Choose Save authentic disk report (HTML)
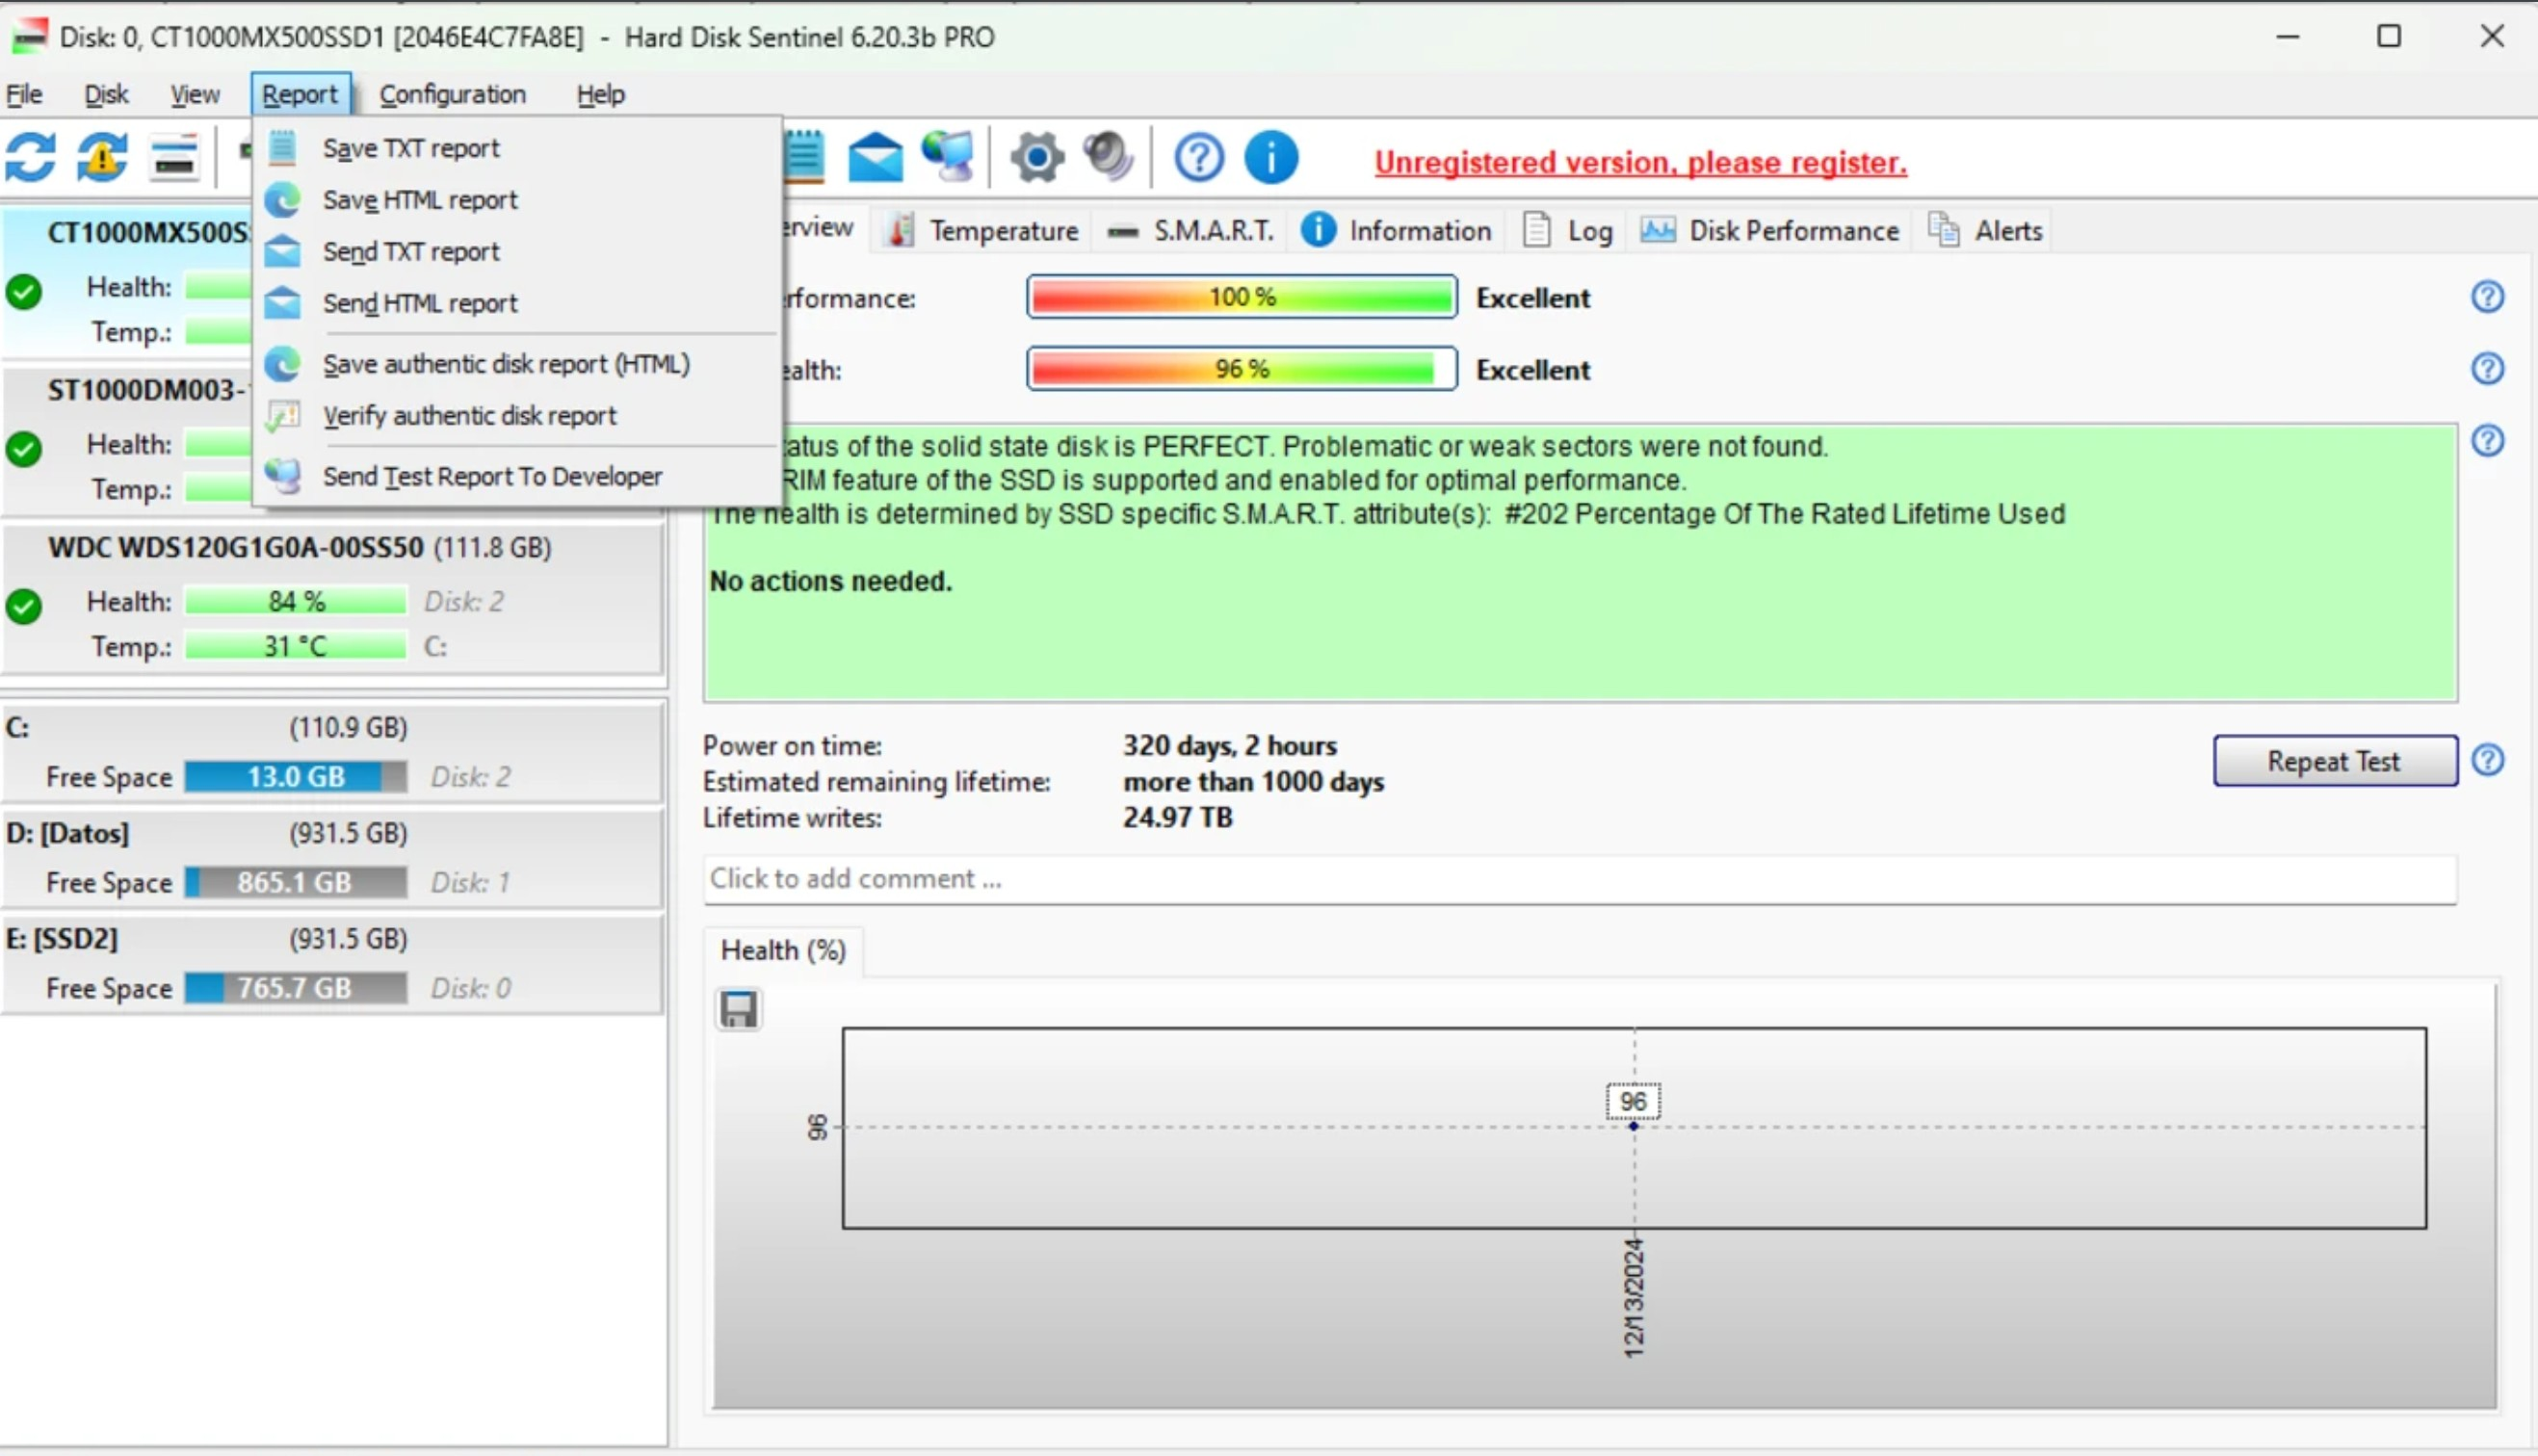The image size is (2538, 1456). click(518, 364)
